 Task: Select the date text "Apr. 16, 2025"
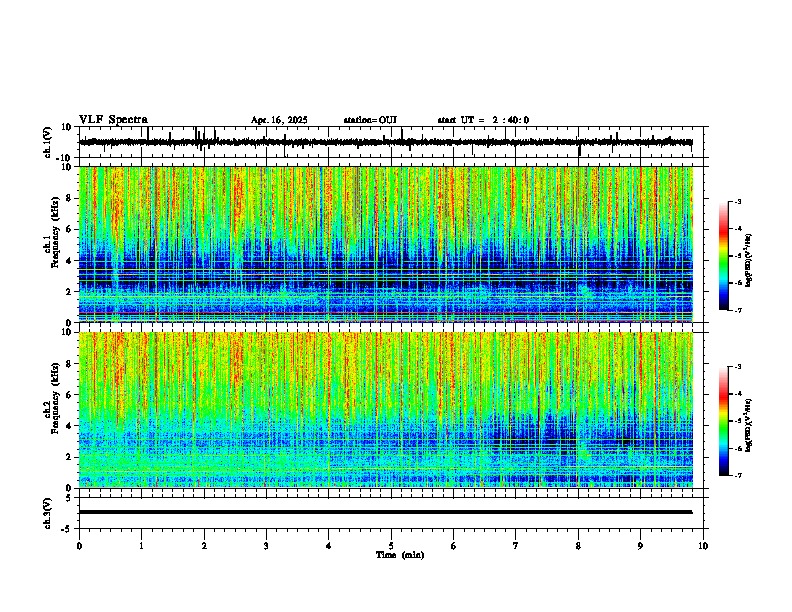pos(279,120)
